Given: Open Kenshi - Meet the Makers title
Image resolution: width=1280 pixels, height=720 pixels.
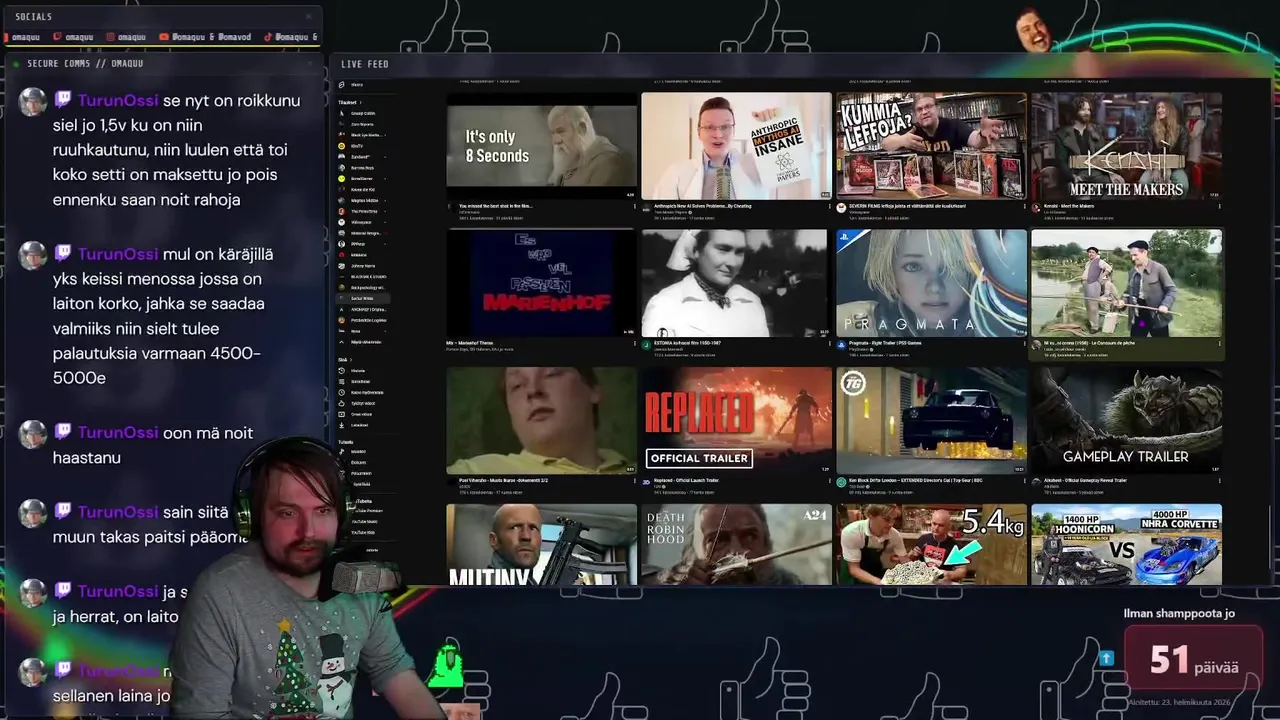Looking at the screenshot, I should pos(1068,206).
